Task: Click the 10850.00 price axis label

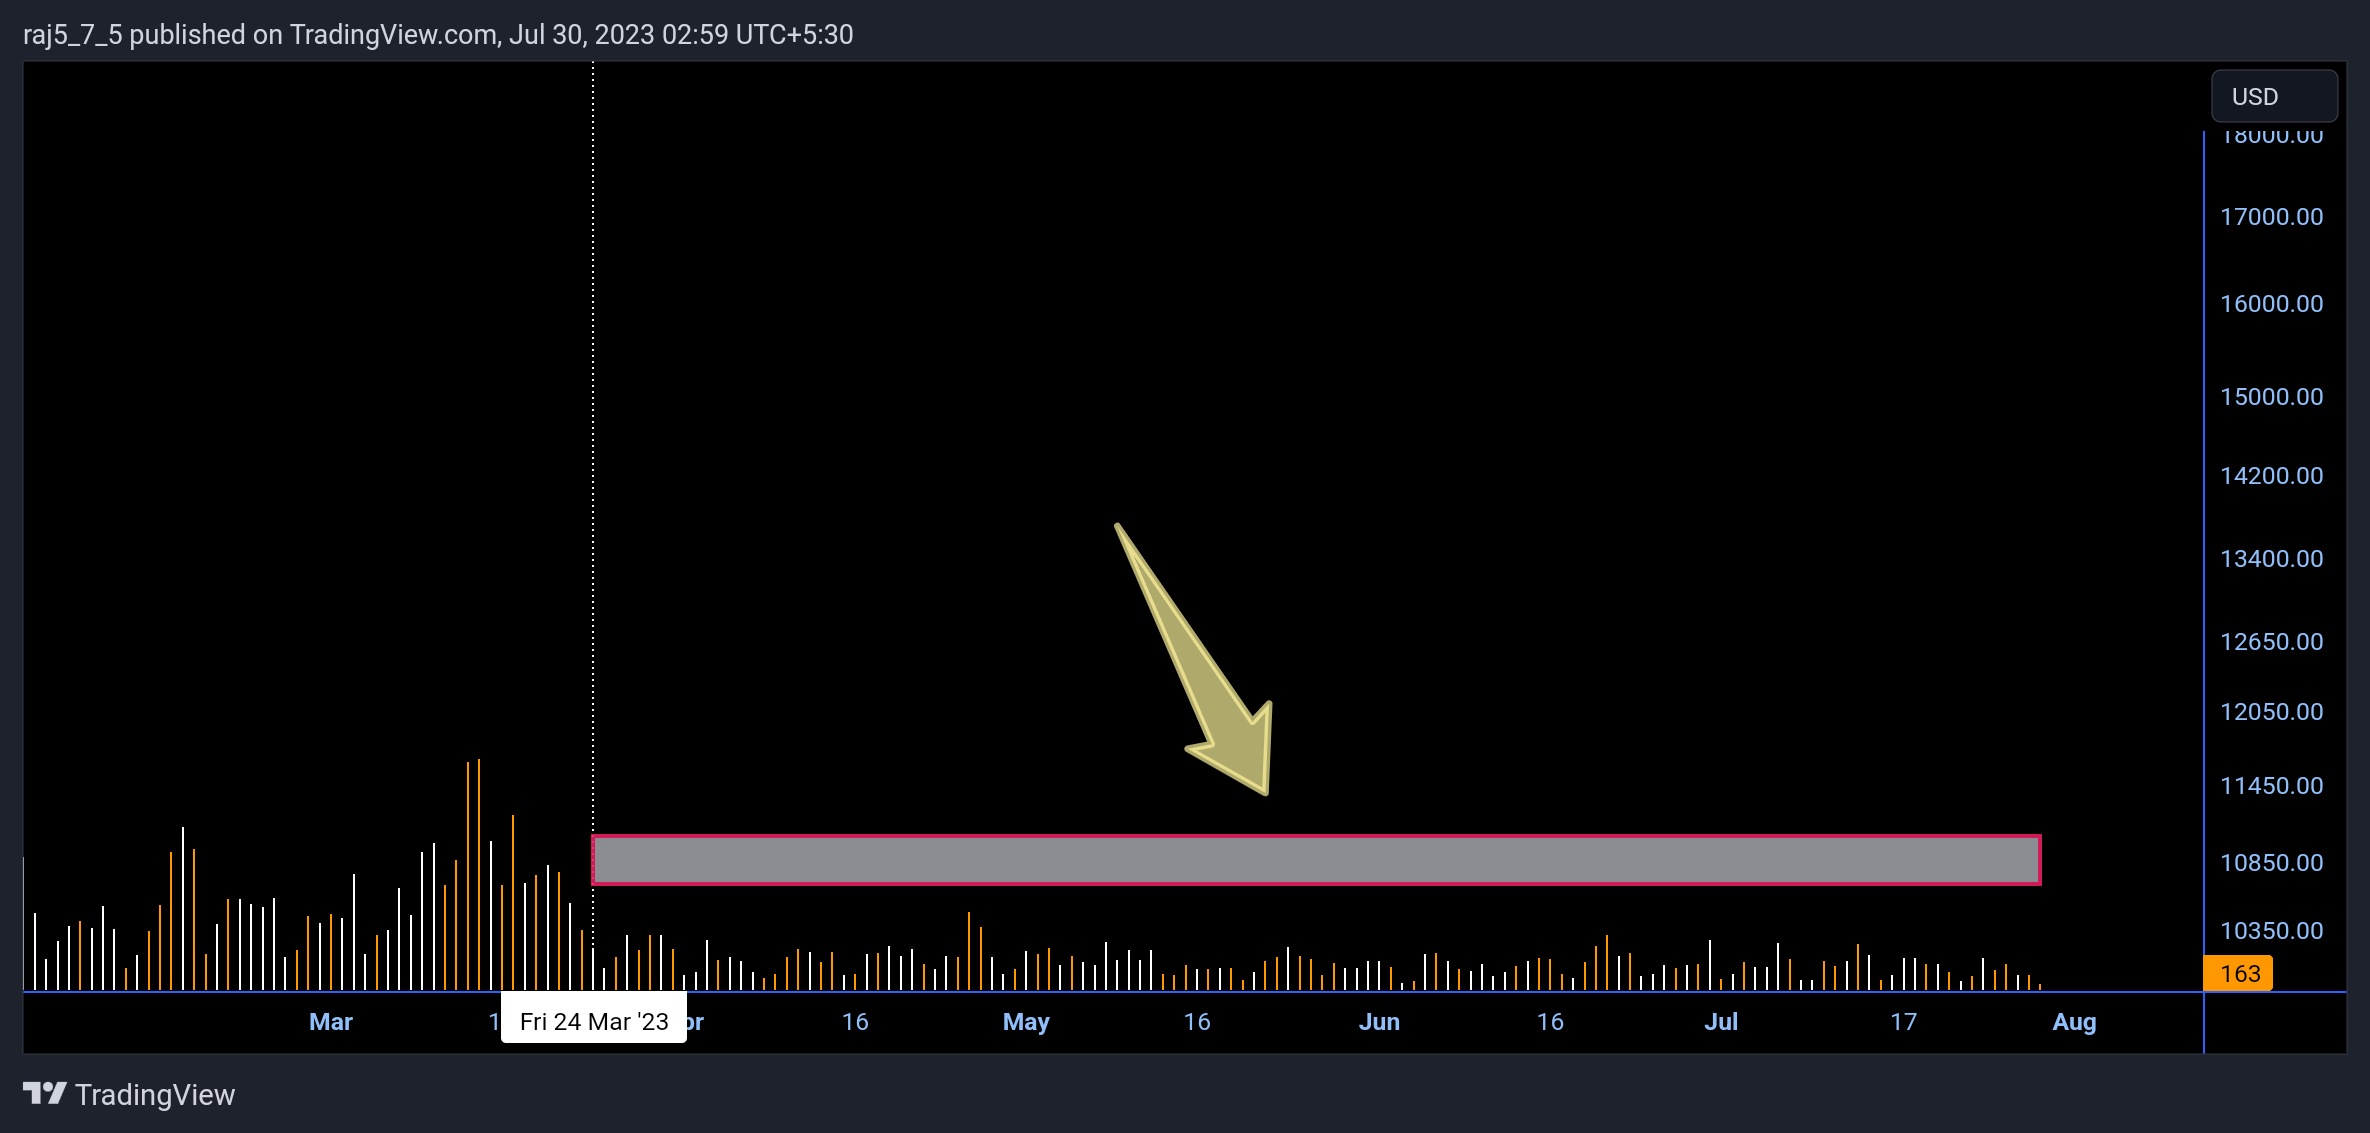Action: click(2272, 863)
